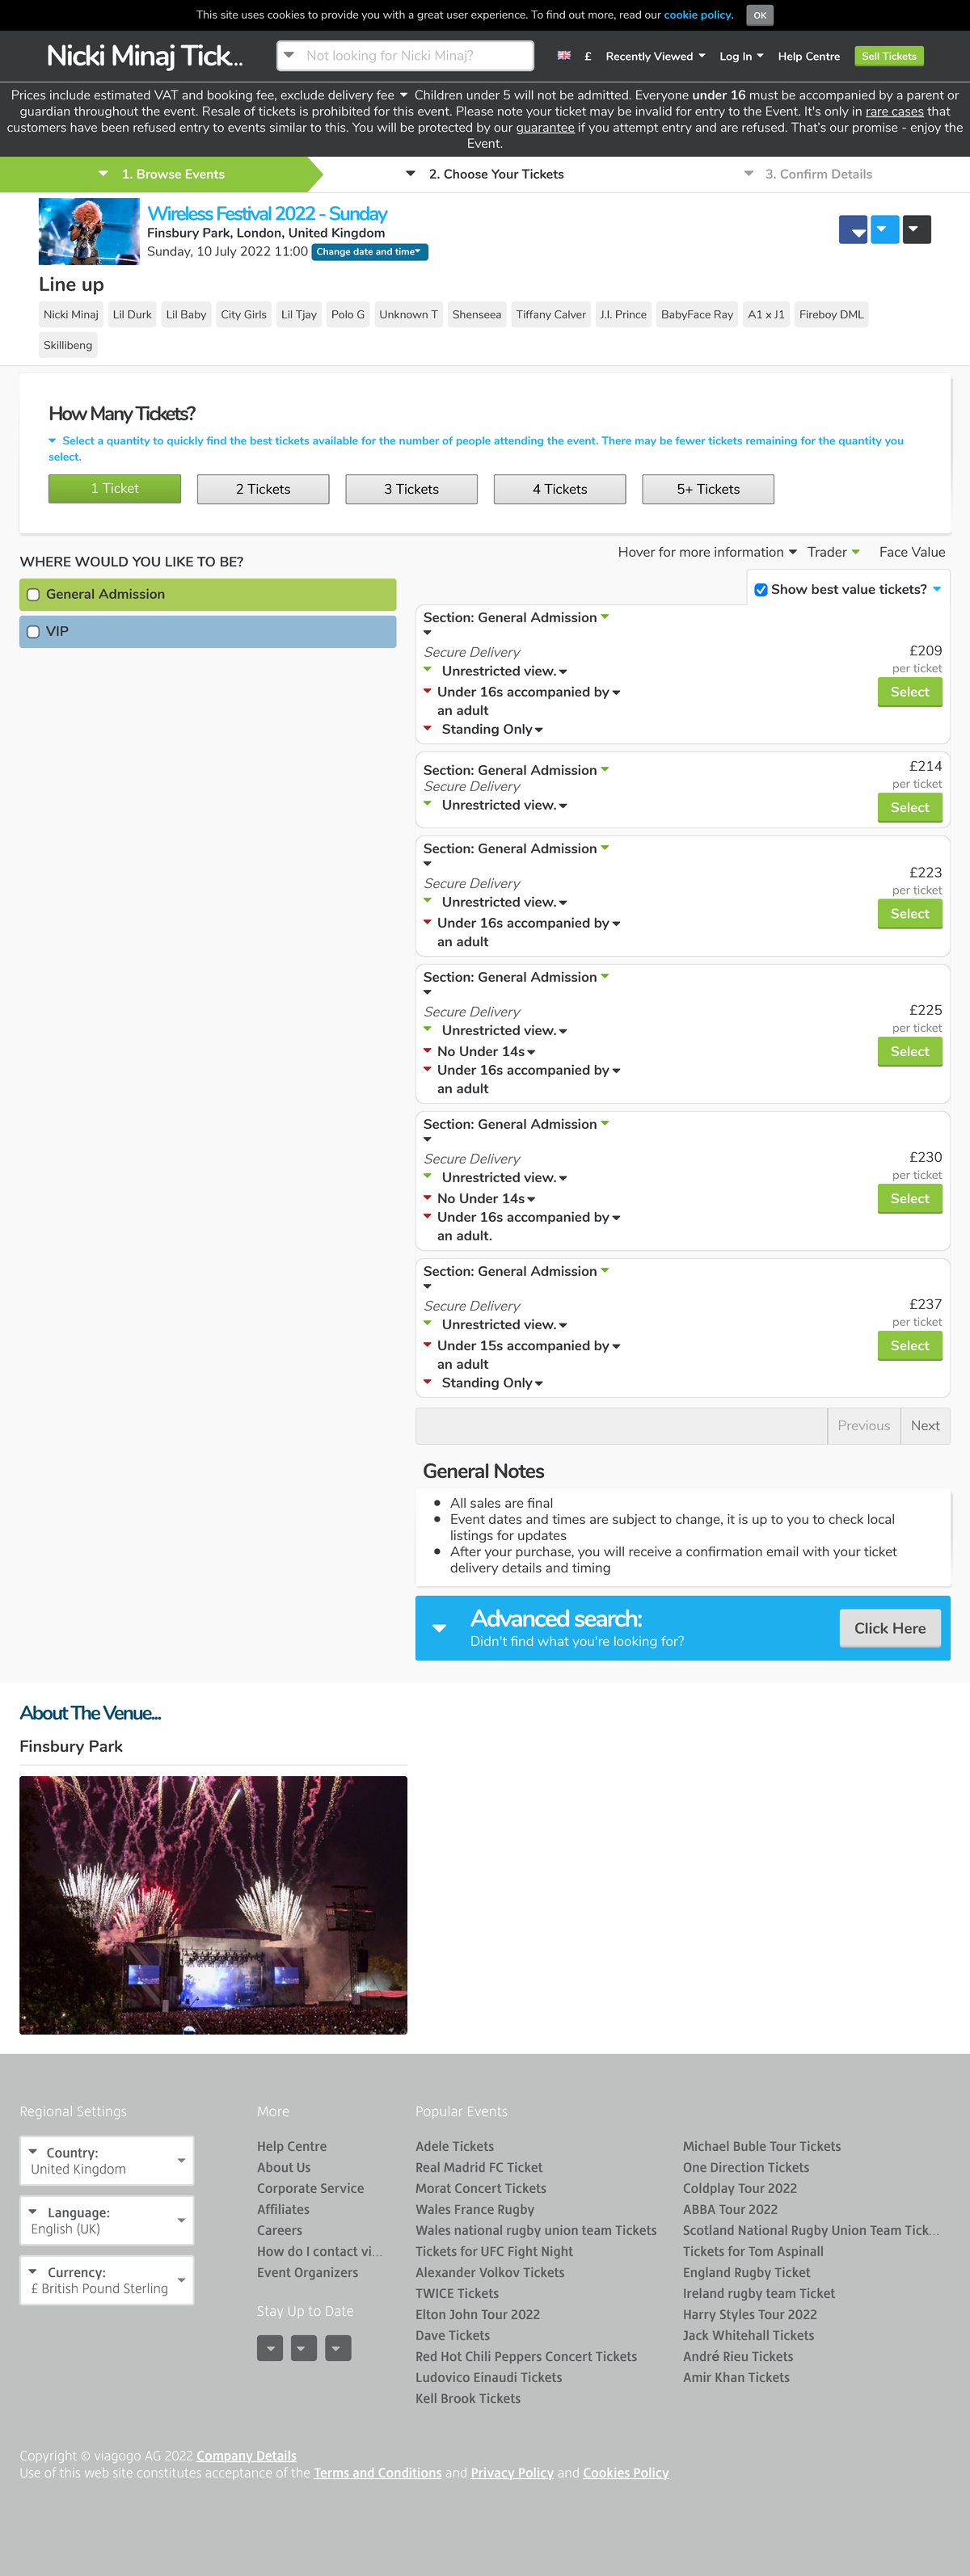Viewport: 970px width, 2576px height.
Task: Click the dark blue share icon button
Action: [853, 230]
